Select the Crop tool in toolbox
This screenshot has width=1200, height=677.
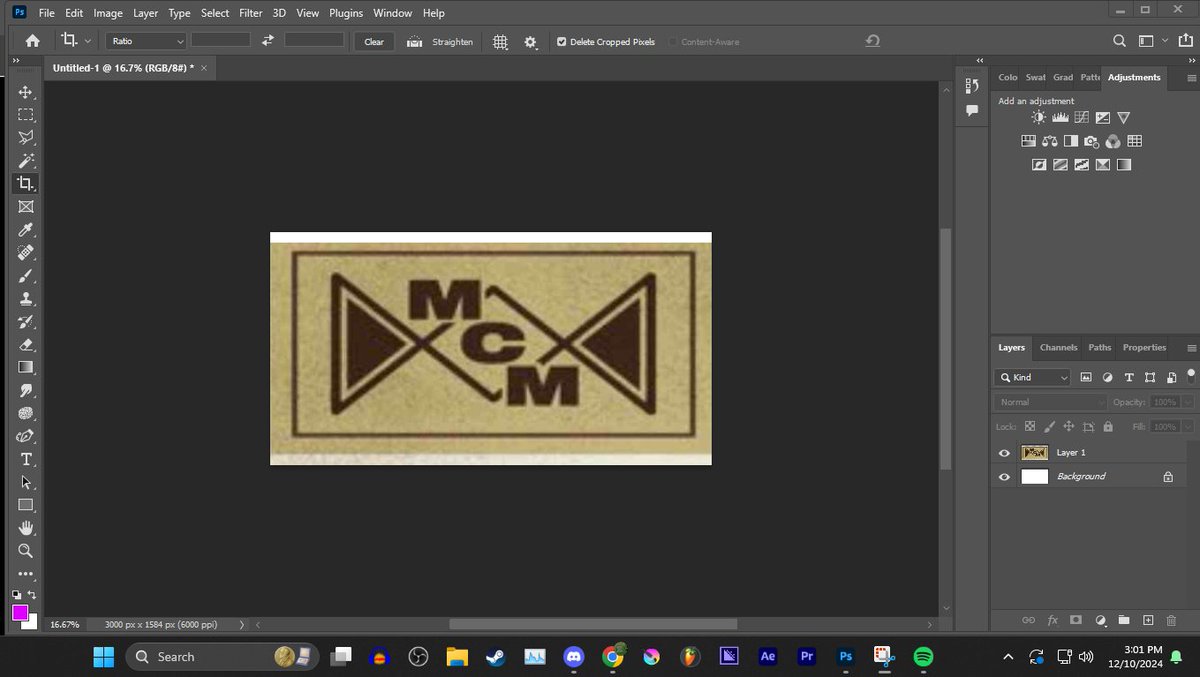pyautogui.click(x=26, y=183)
